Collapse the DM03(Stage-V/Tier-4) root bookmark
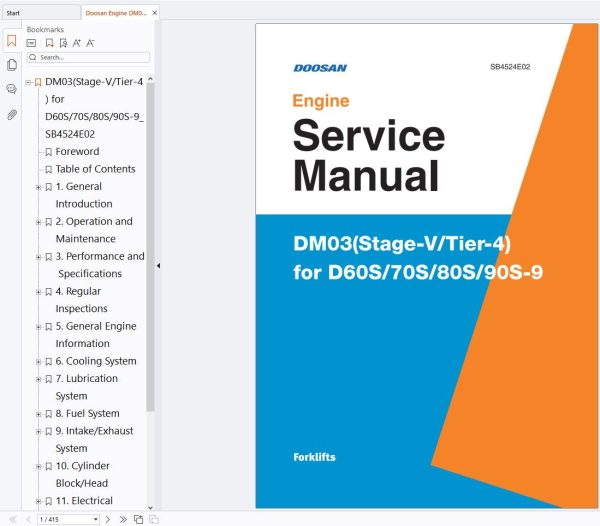Screen dimensions: 600x526 (28, 82)
